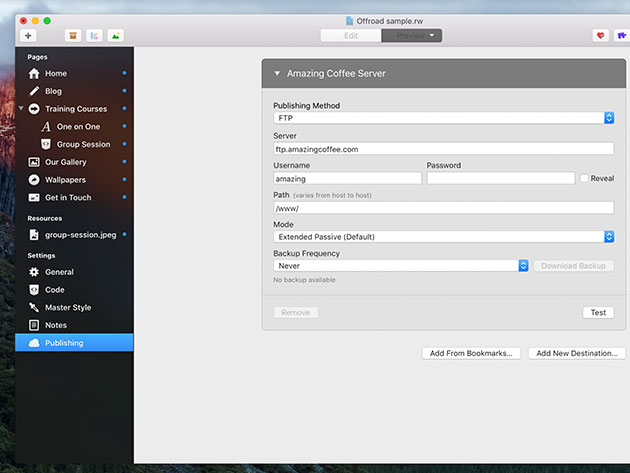Click the Code shield icon in Settings

tap(34, 290)
